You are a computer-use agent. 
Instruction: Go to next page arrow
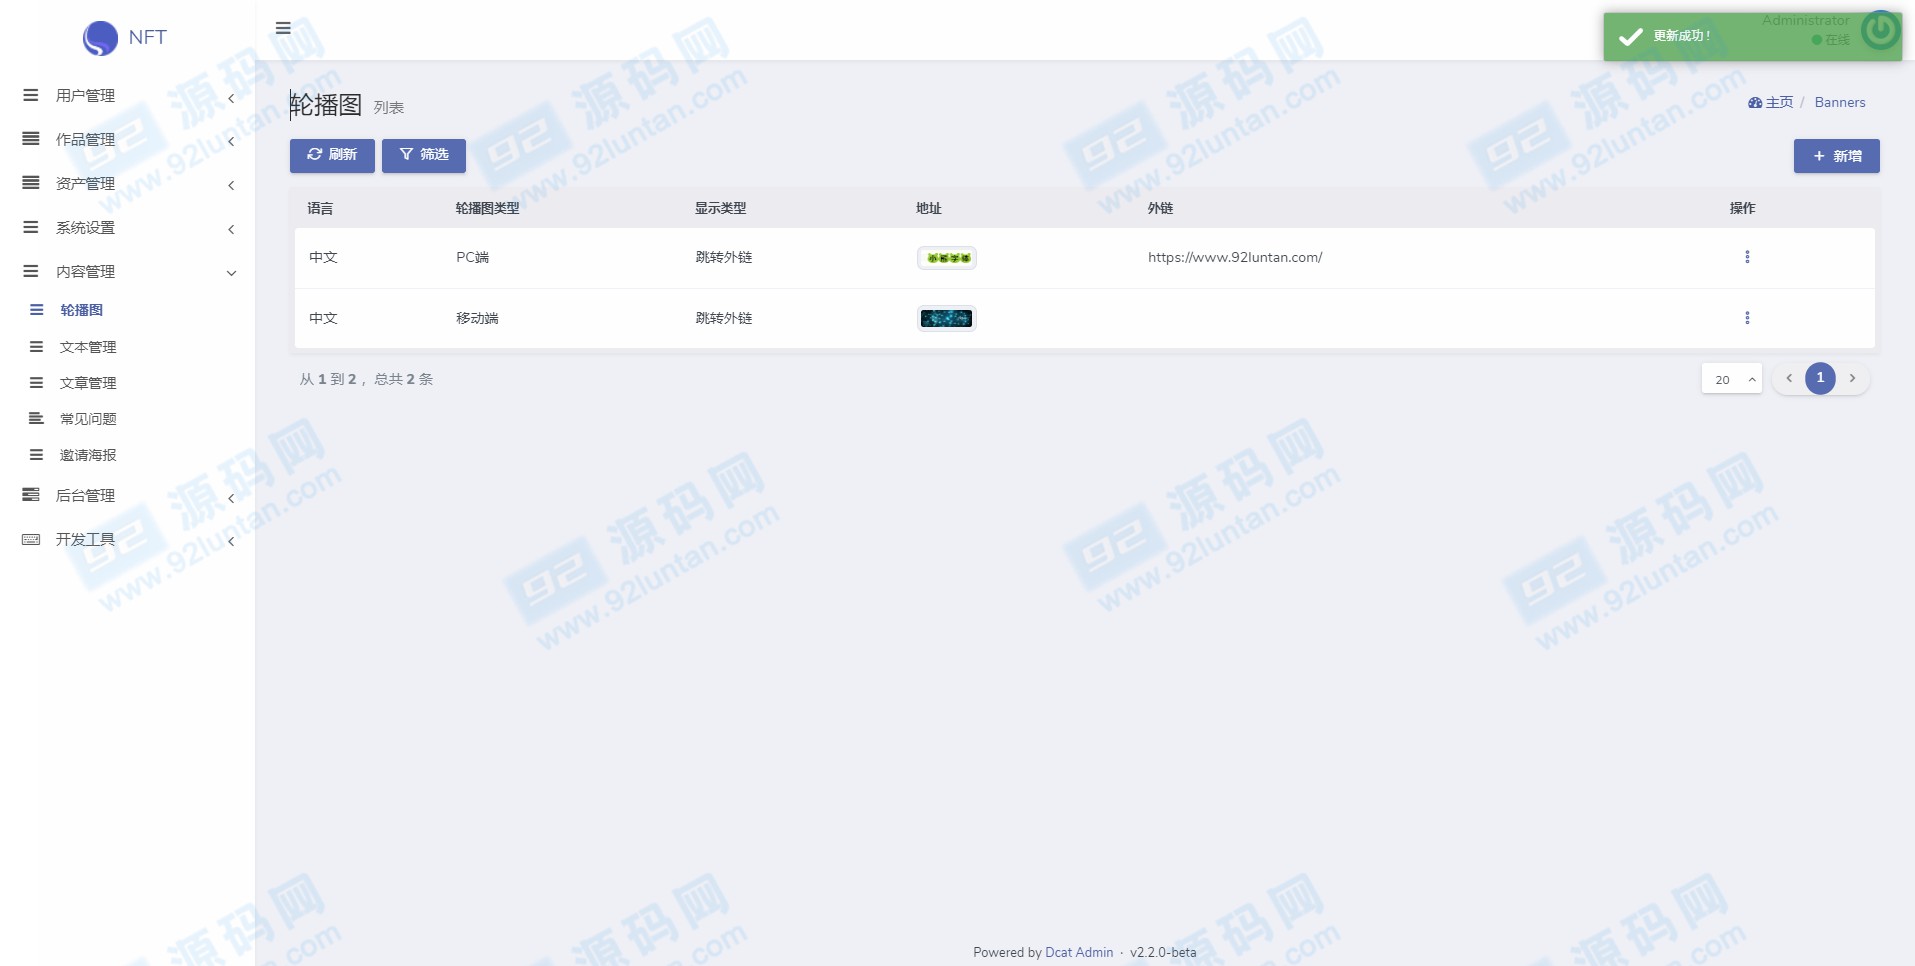[x=1852, y=378]
